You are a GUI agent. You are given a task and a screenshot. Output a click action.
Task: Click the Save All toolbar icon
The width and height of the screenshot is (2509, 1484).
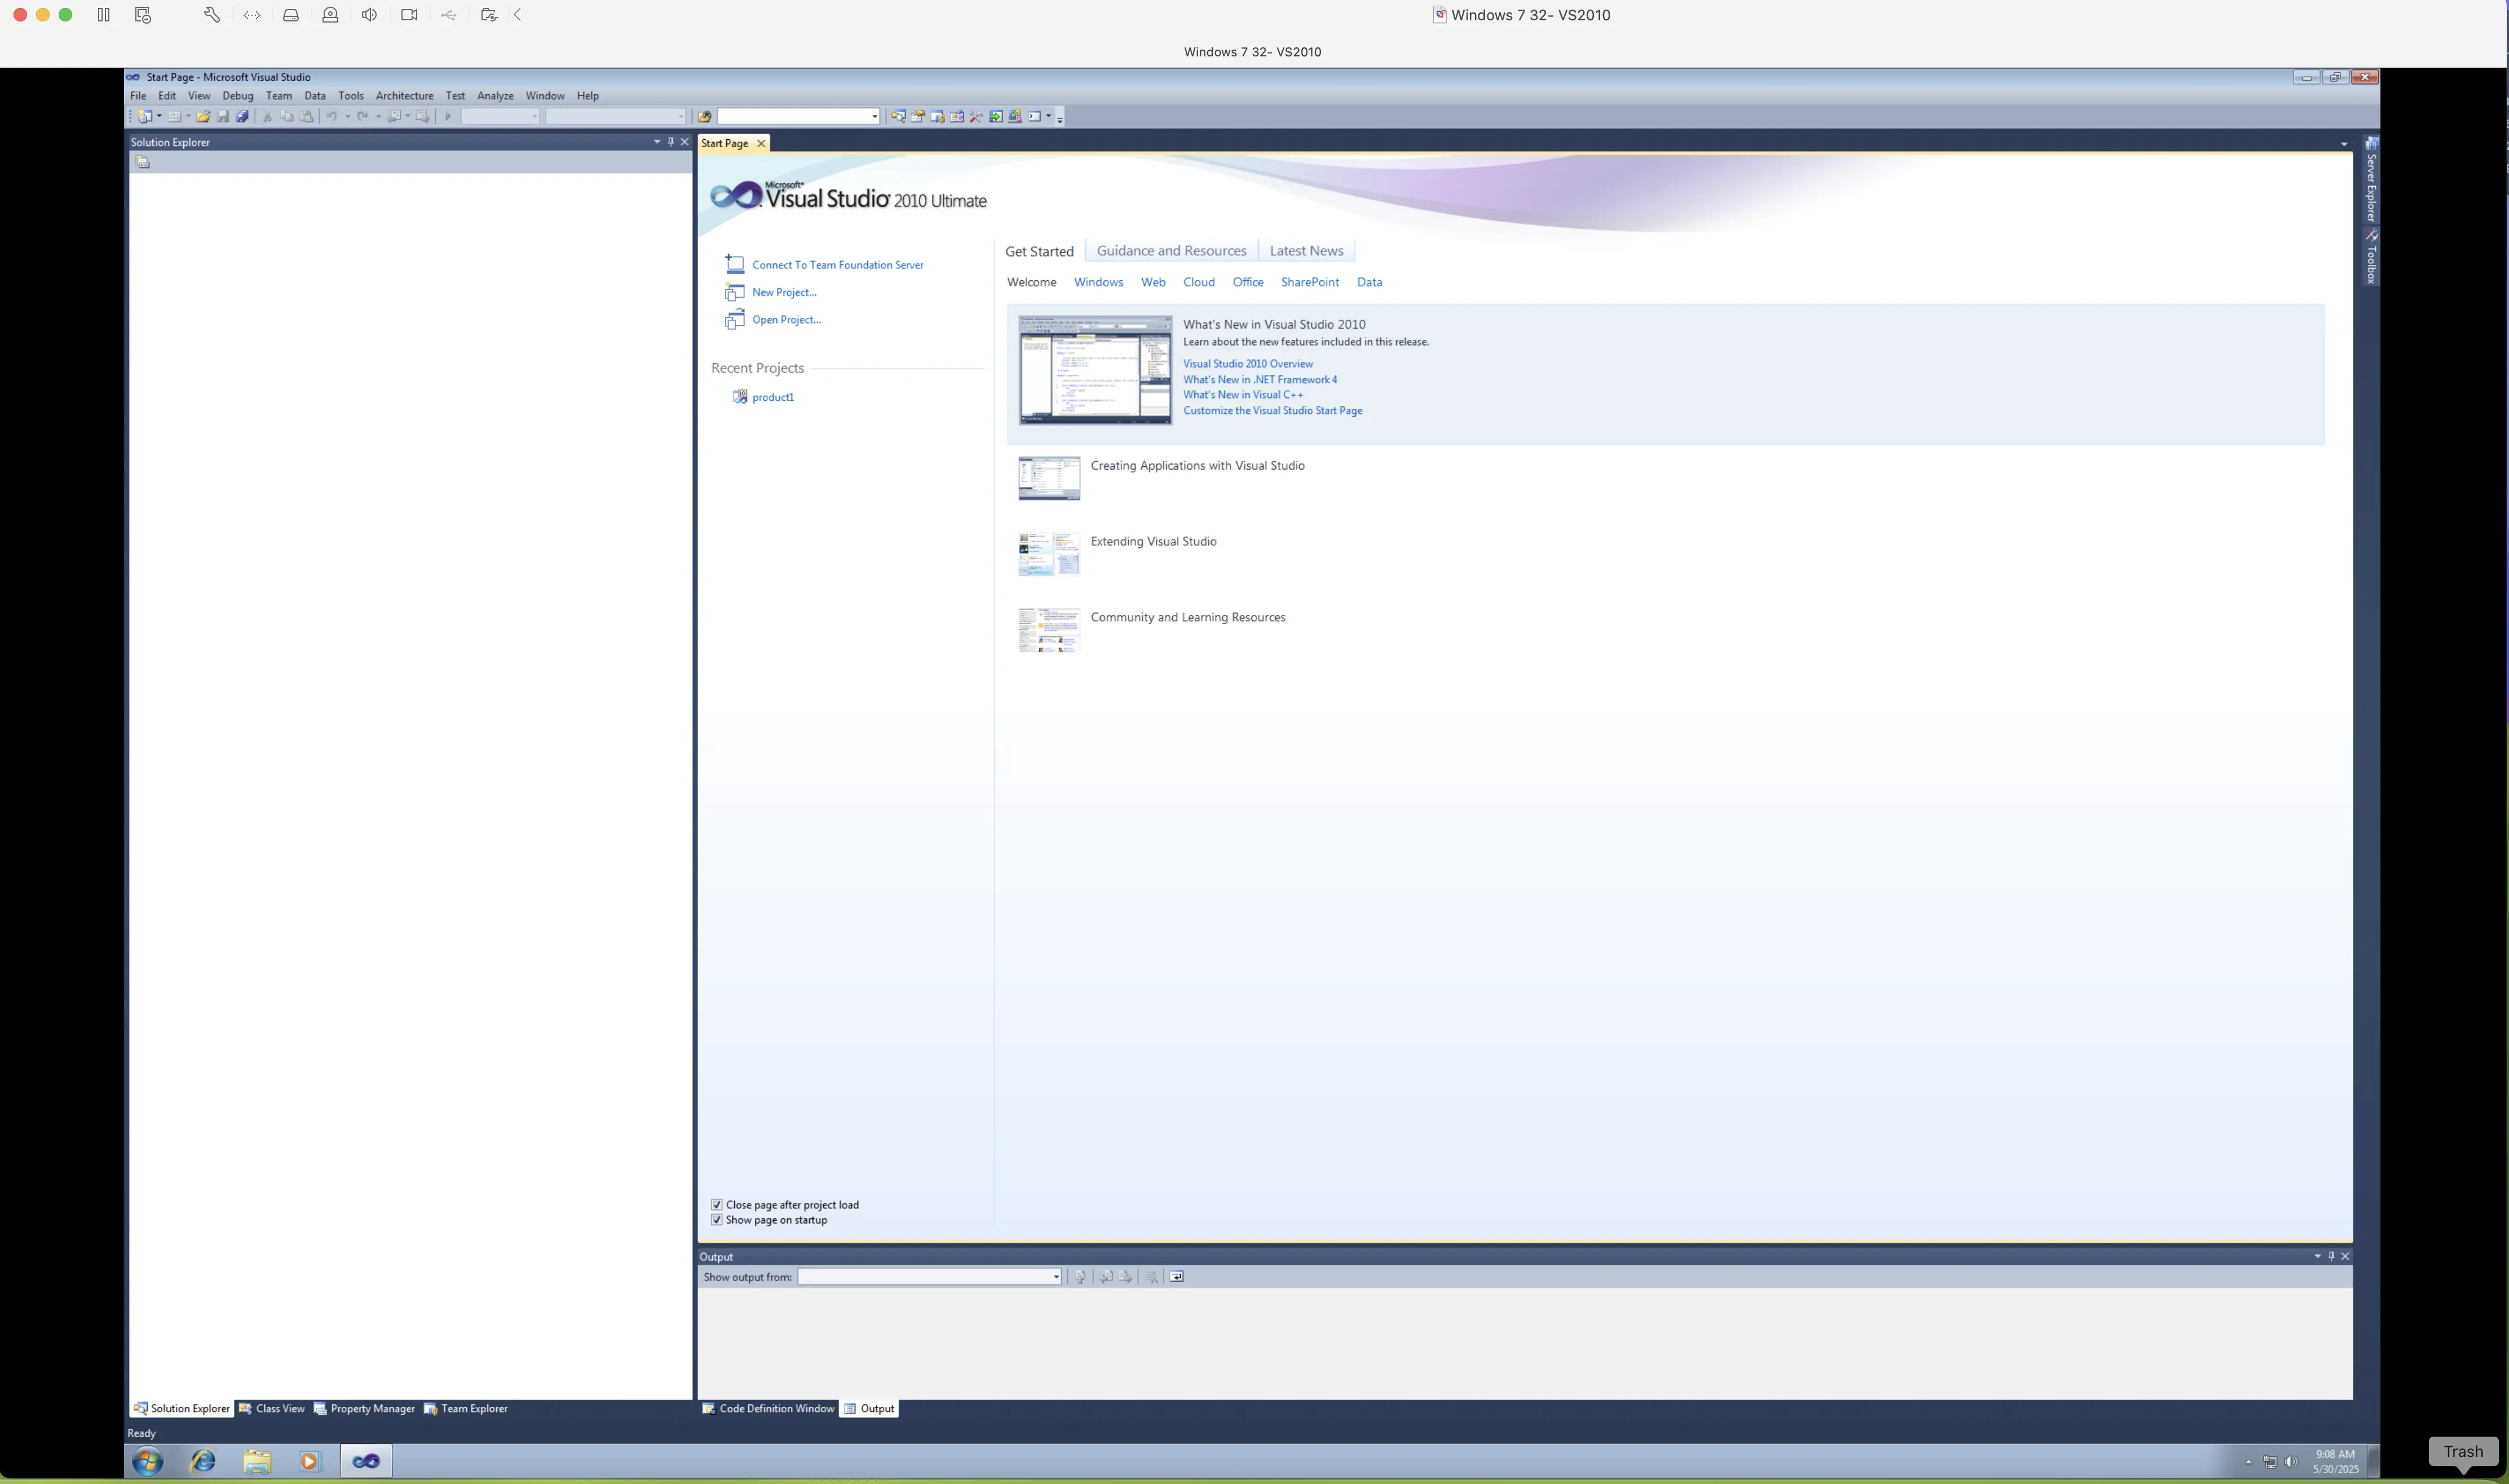point(242,116)
